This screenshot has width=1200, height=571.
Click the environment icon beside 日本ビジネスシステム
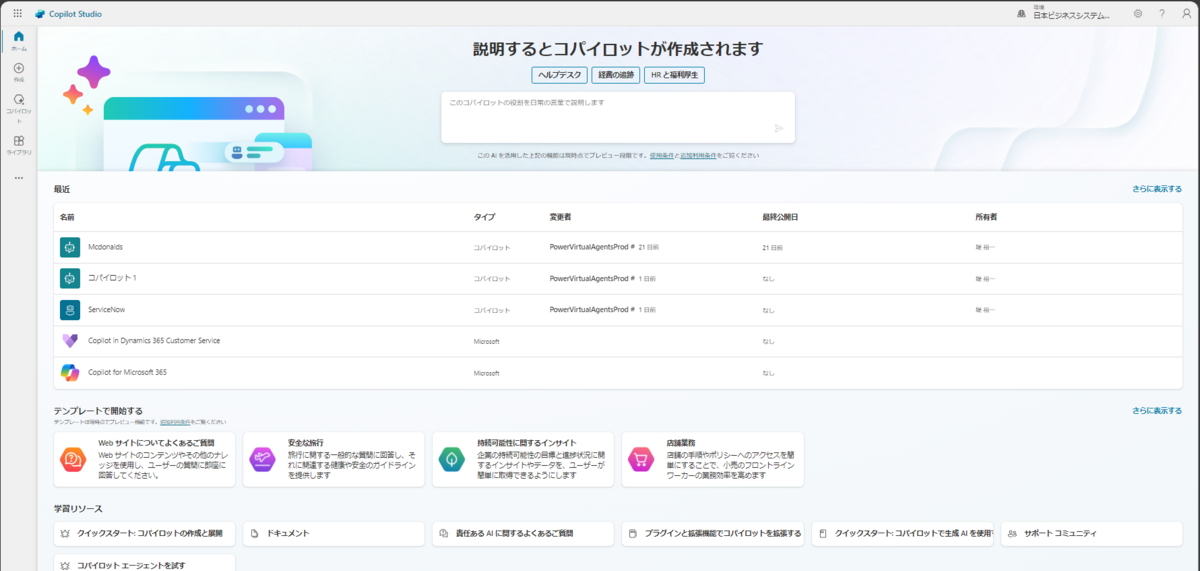click(1021, 14)
